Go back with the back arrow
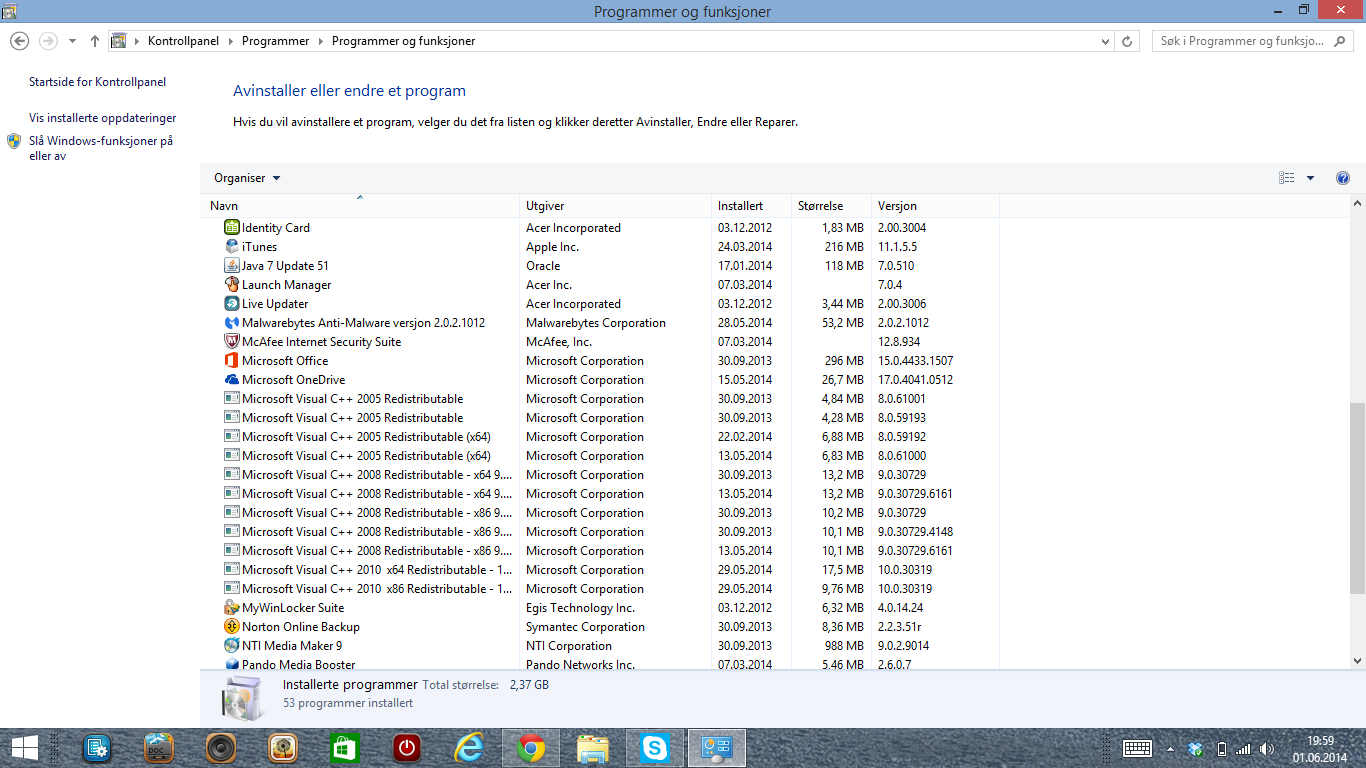 pos(19,41)
